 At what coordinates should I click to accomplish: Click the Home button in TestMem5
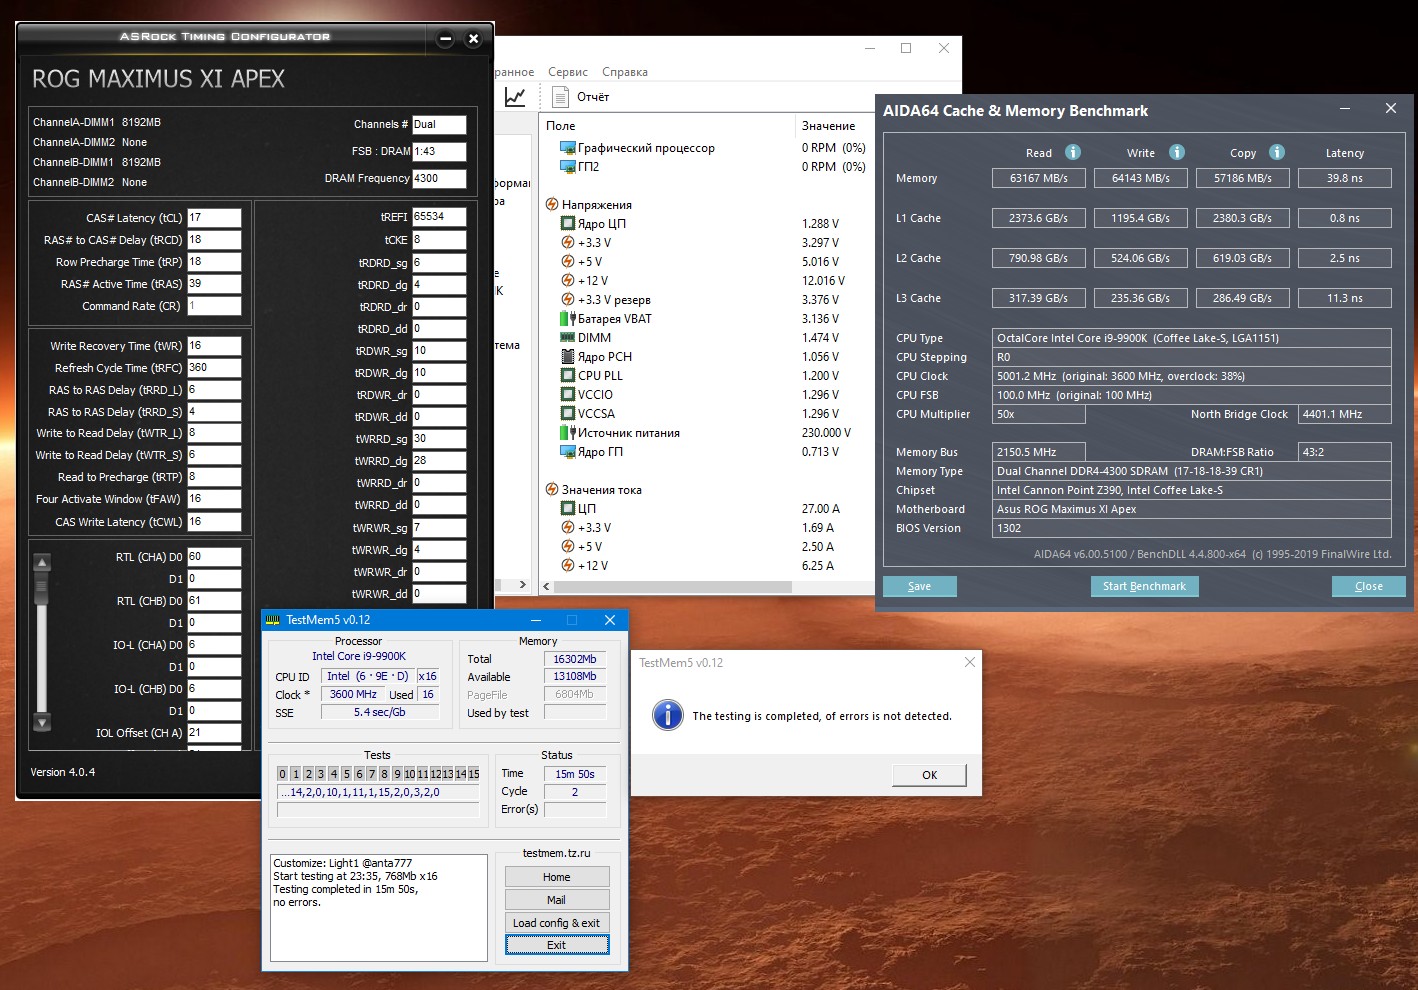pyautogui.click(x=557, y=877)
